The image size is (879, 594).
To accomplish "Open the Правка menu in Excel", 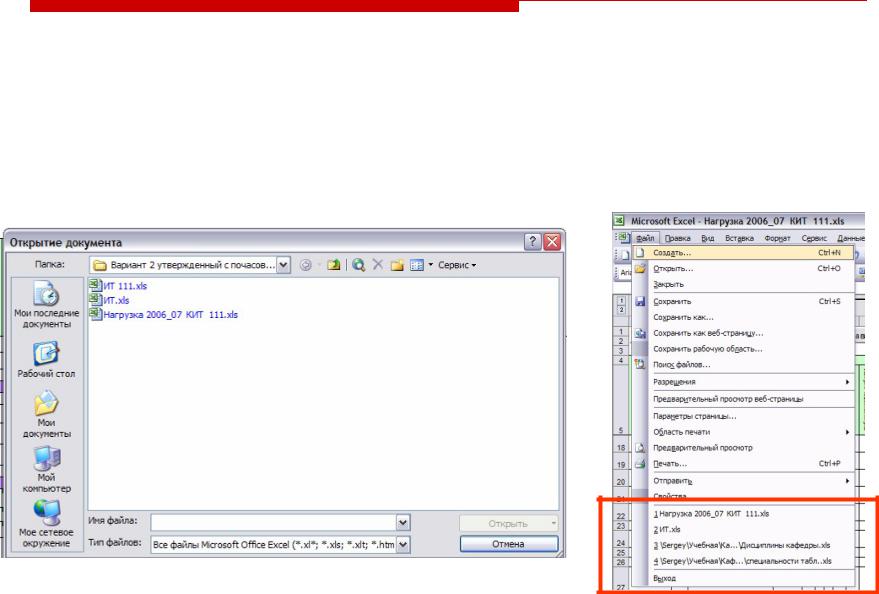I will click(x=678, y=238).
